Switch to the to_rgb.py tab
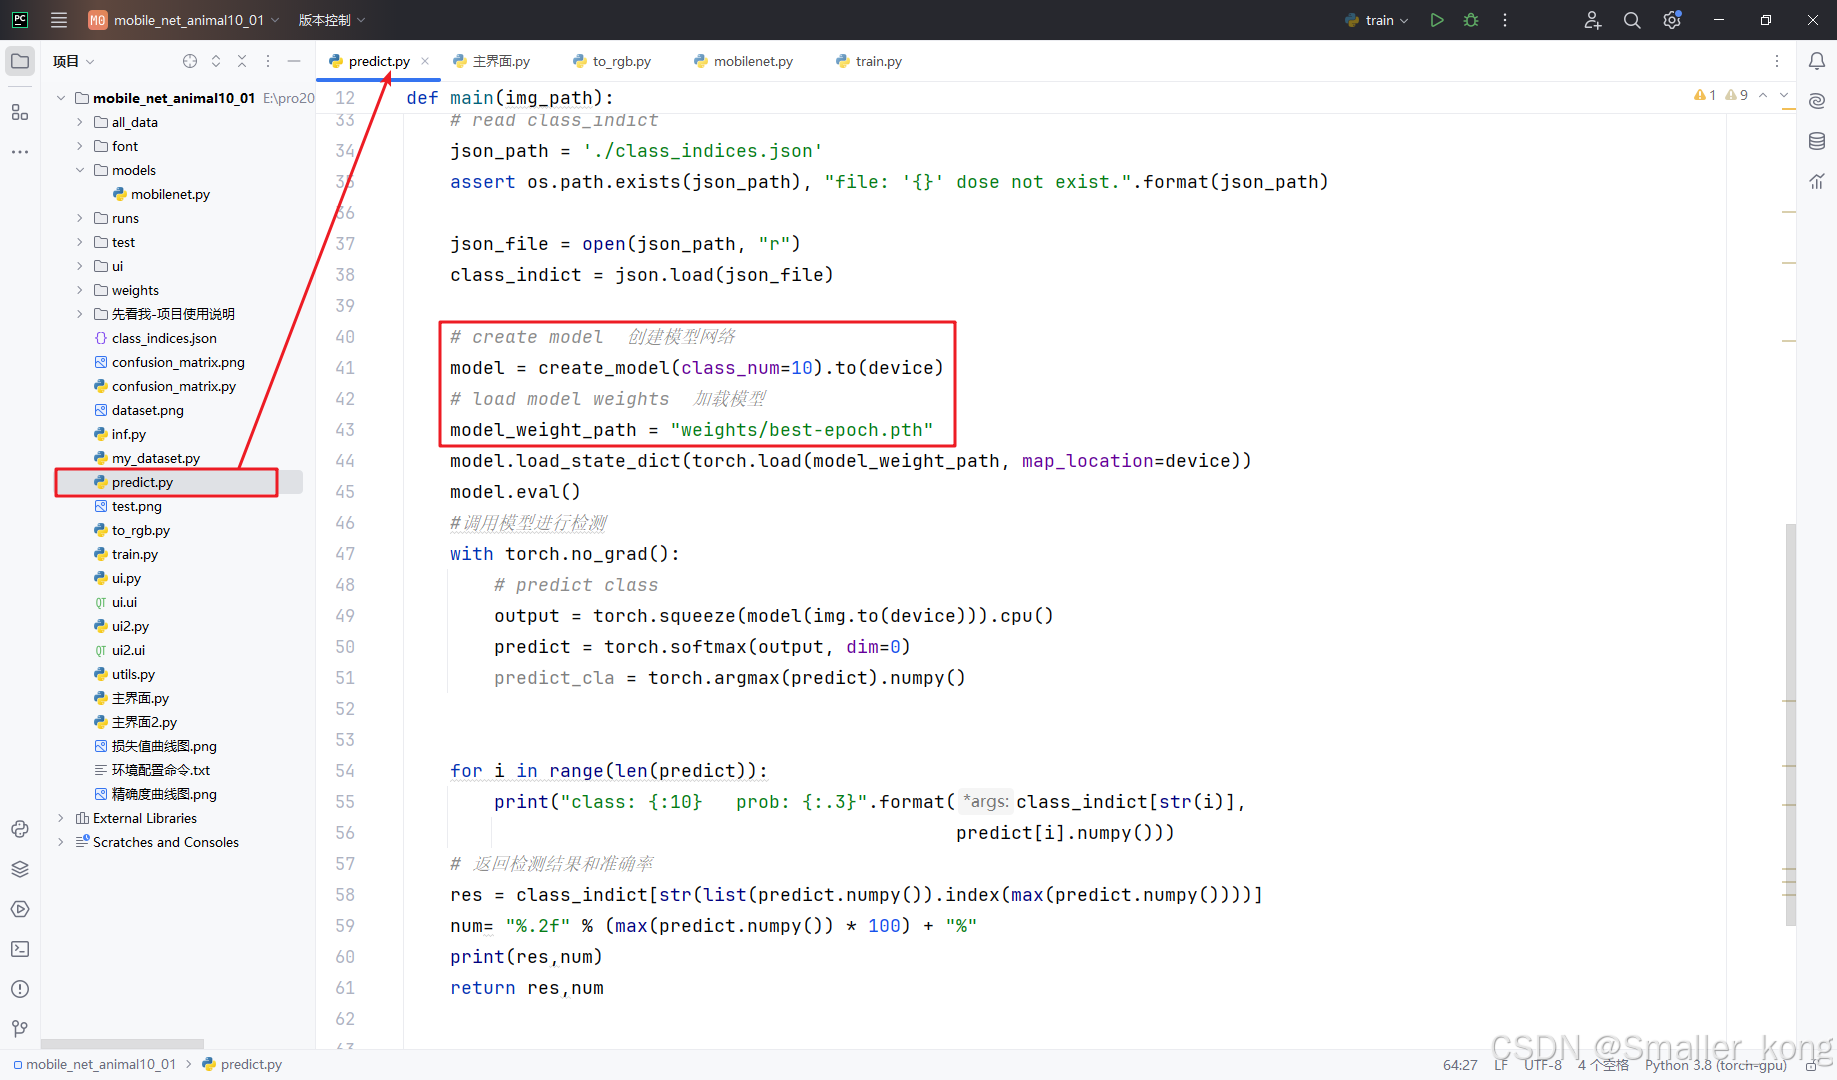Image resolution: width=1837 pixels, height=1080 pixels. [612, 61]
